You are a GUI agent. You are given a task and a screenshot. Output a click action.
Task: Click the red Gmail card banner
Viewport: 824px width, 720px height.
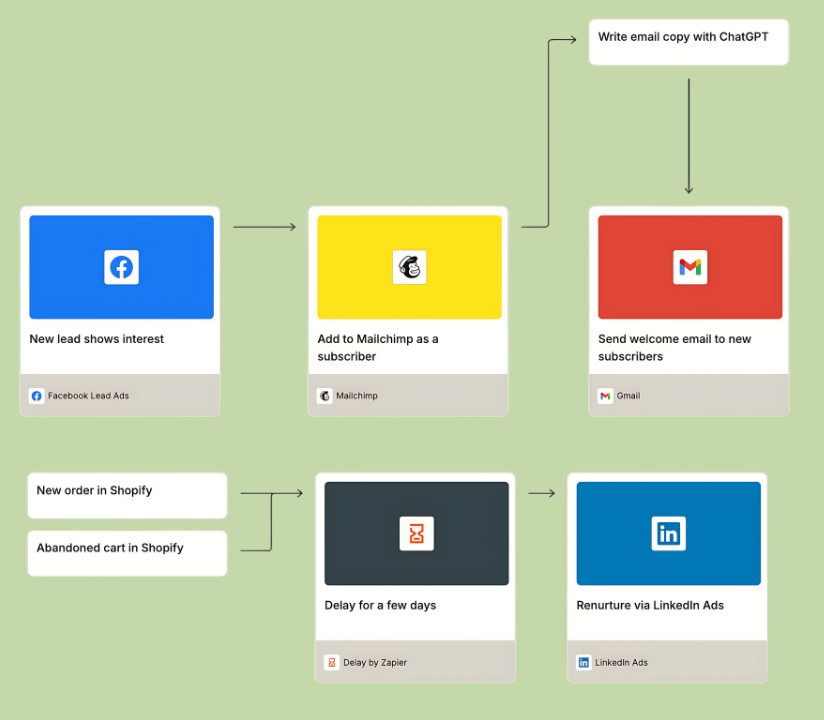click(x=690, y=267)
